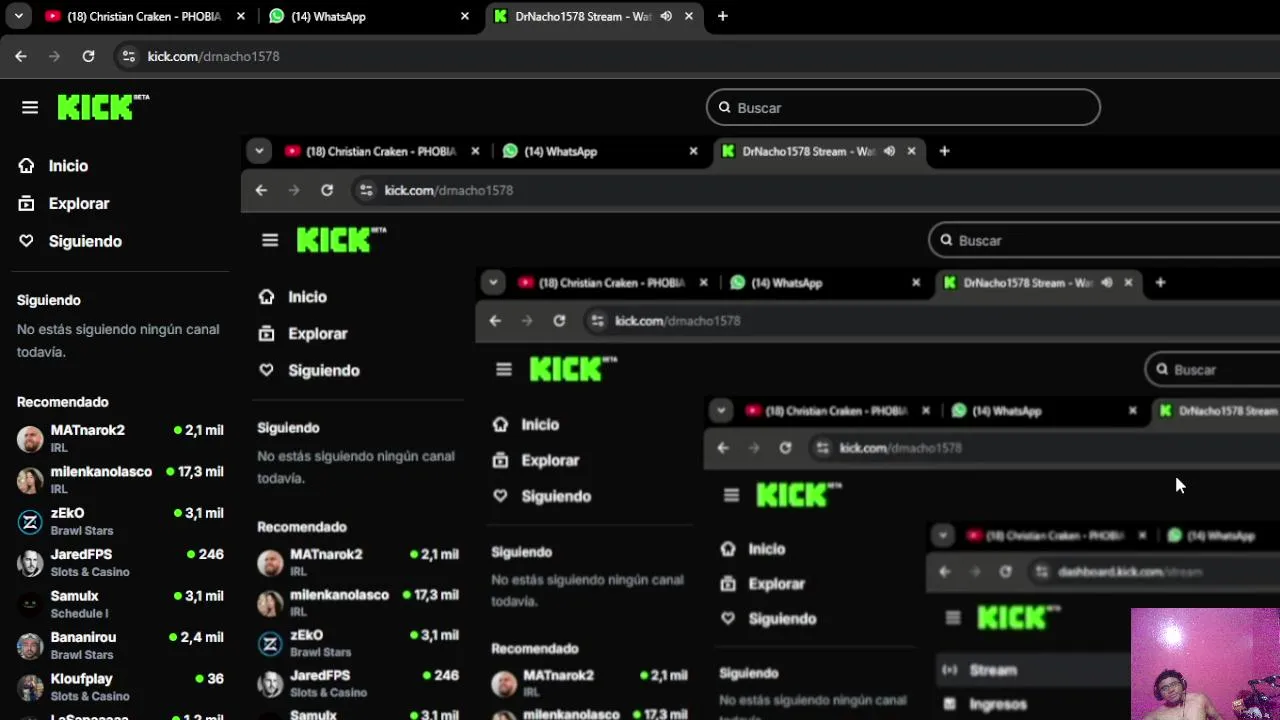Viewport: 1280px width, 720px height.
Task: Click the home icon beside outermost Inicio
Action: tap(26, 166)
